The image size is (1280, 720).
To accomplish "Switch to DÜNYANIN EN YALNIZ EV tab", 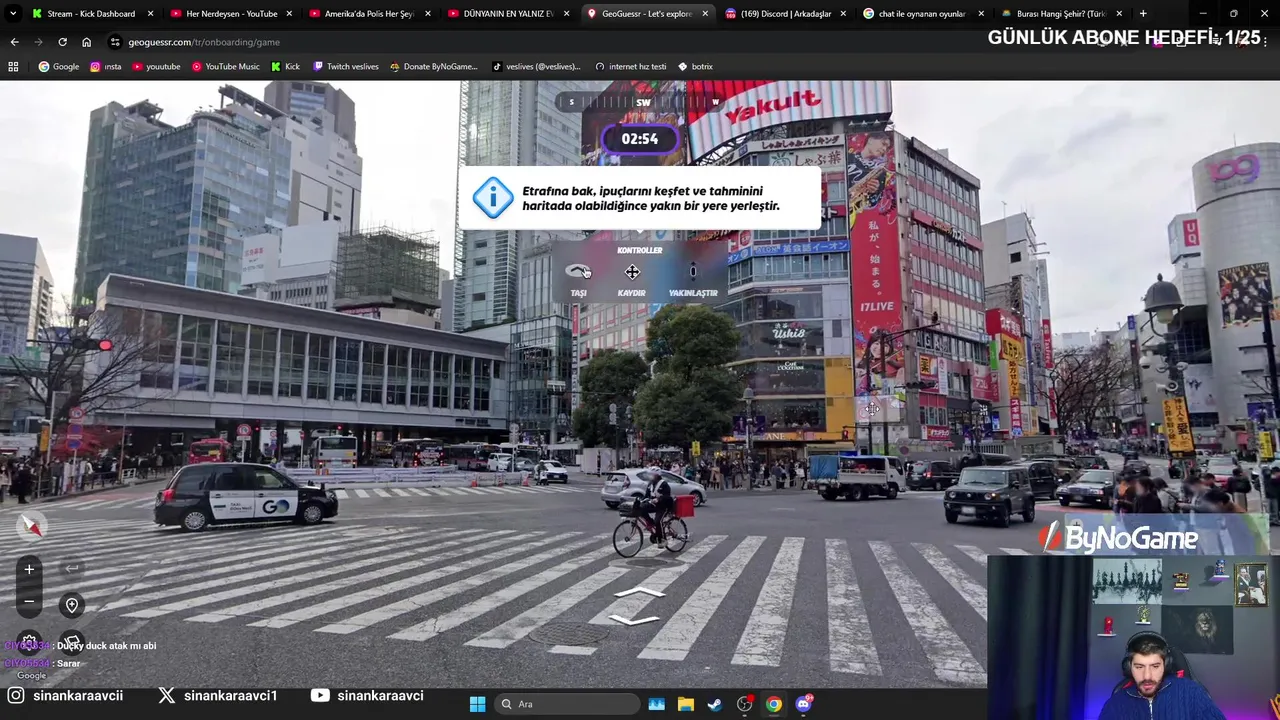I will tap(508, 14).
